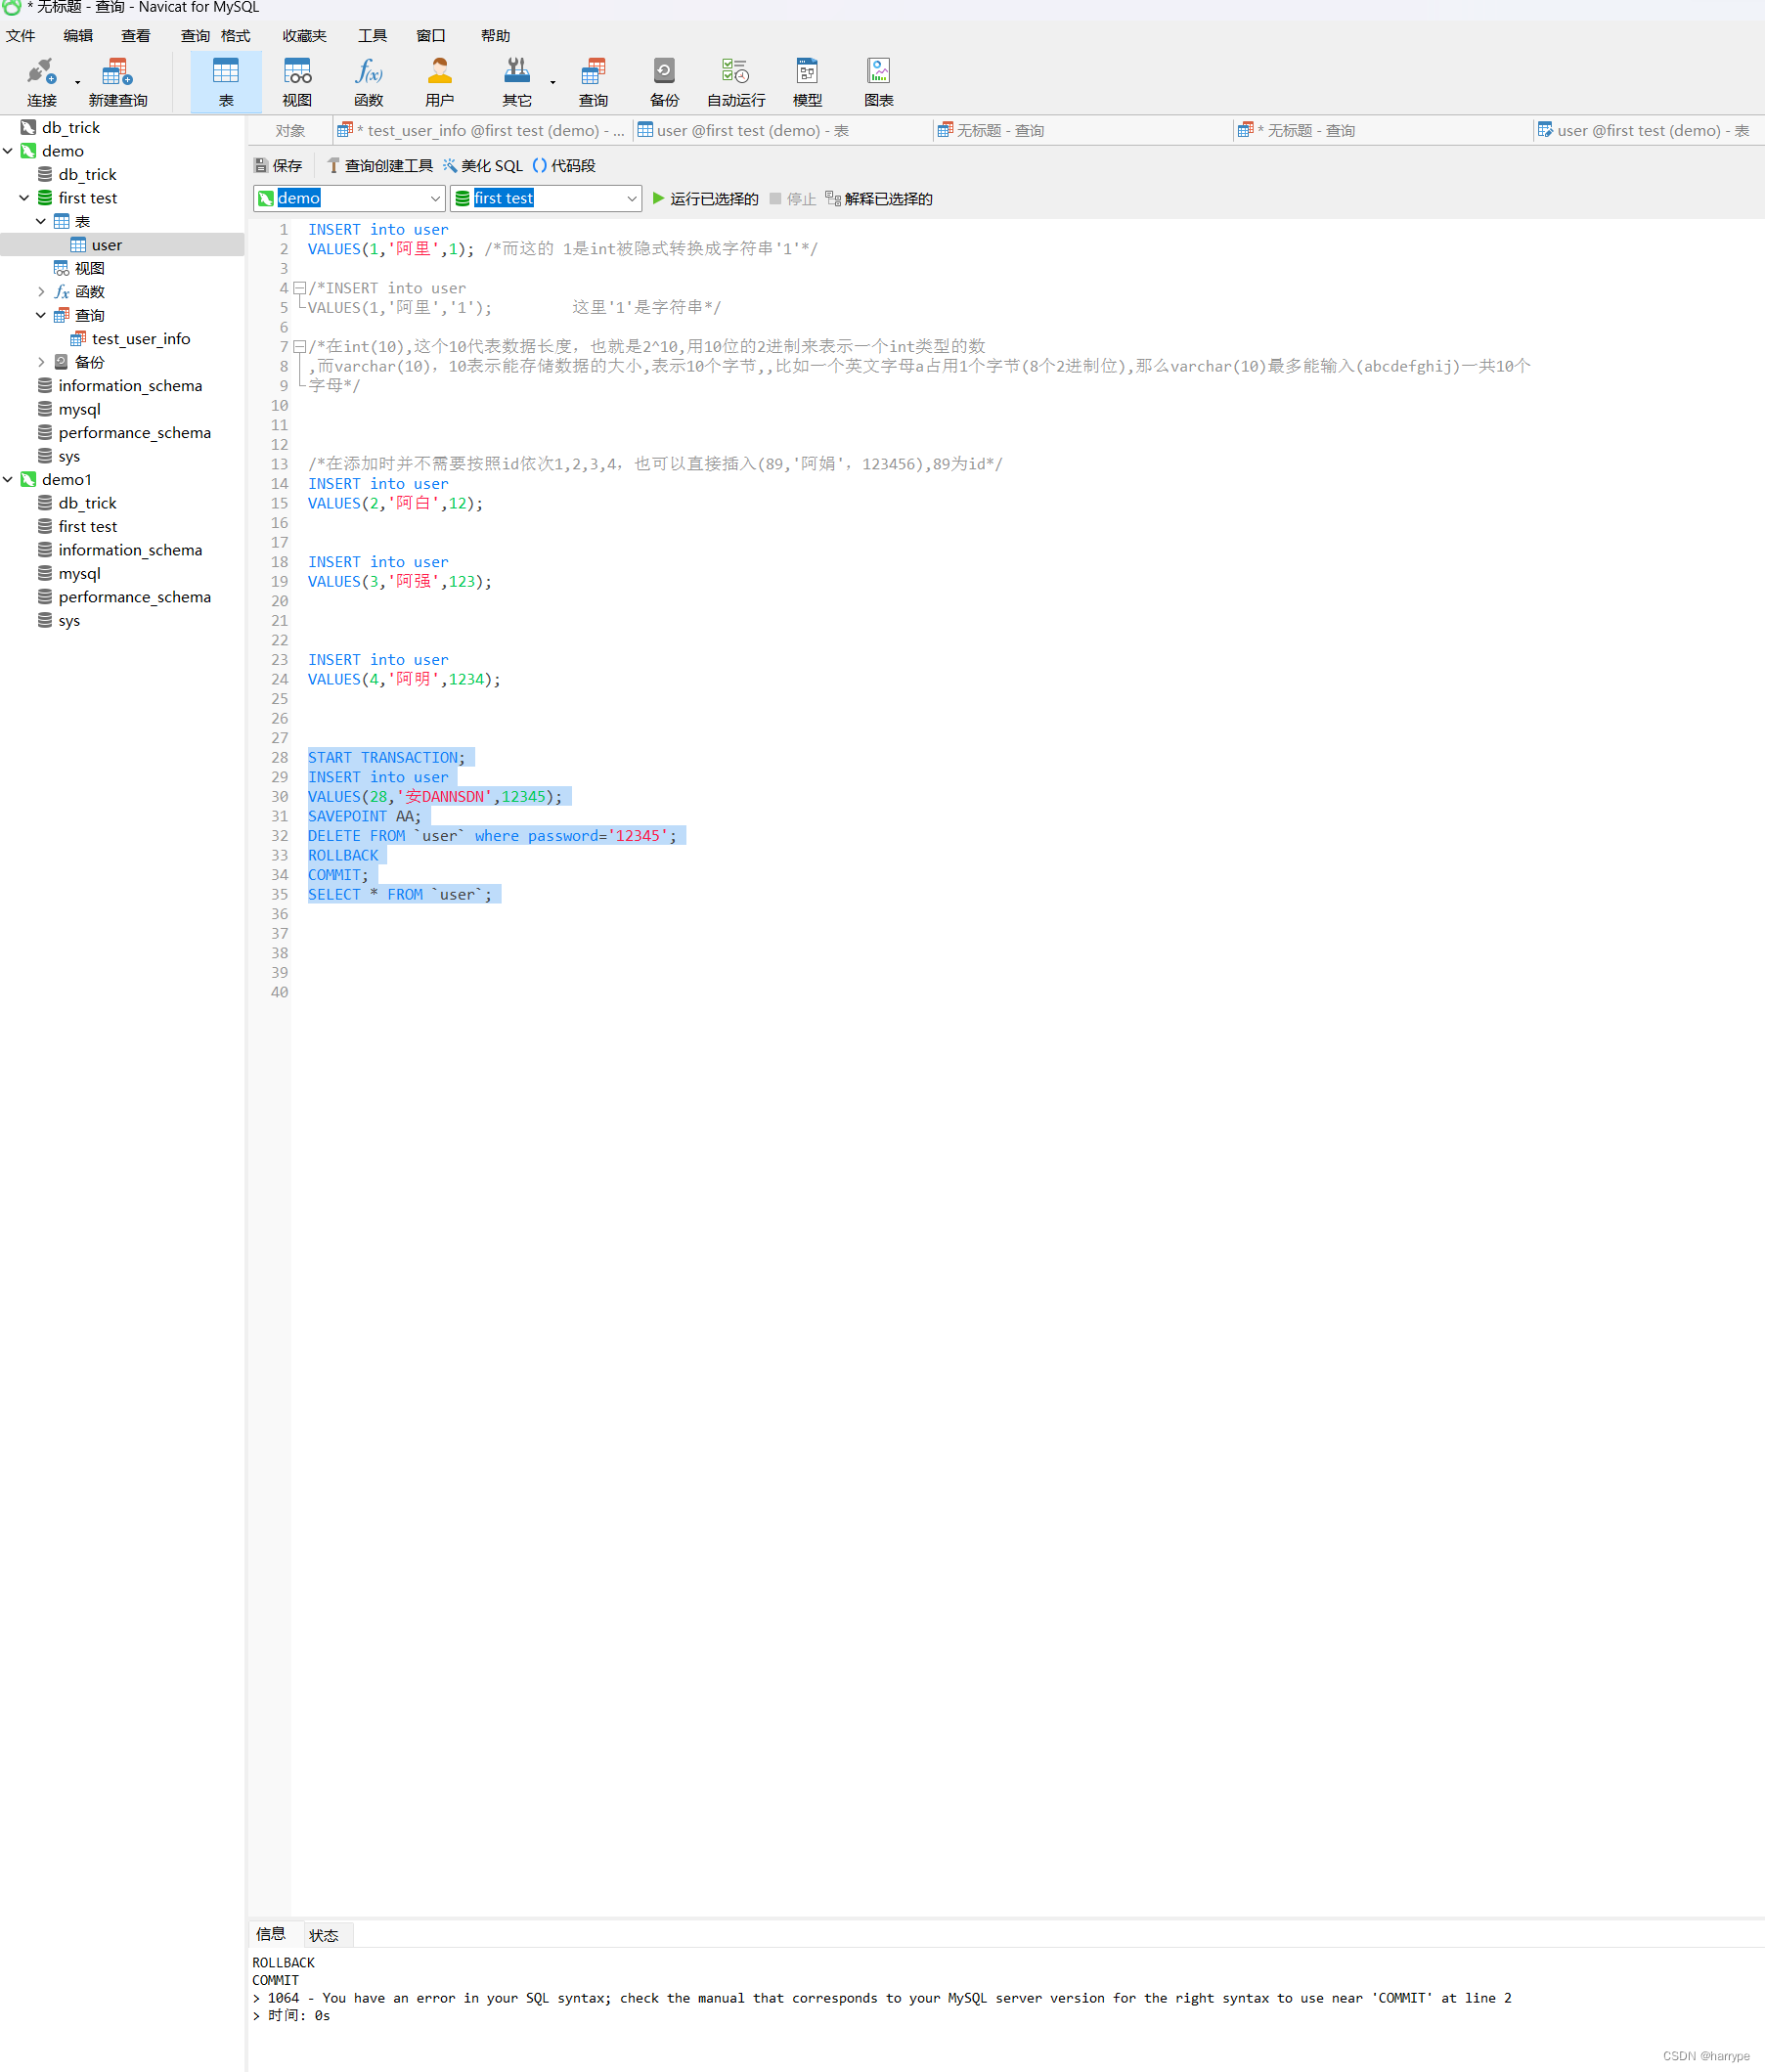Screen dimensions: 1765x2072
Task: Switch to the 信息 Info tab
Action: pos(271,1934)
